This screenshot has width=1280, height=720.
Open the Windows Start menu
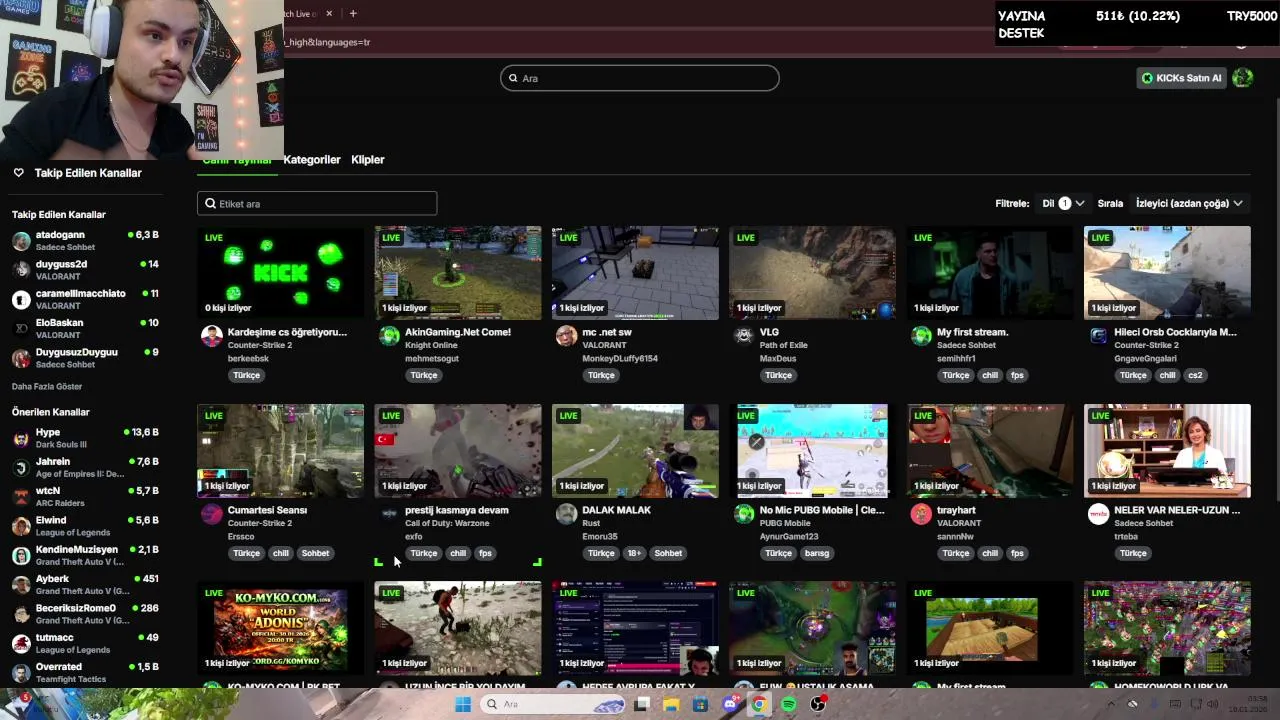point(463,704)
